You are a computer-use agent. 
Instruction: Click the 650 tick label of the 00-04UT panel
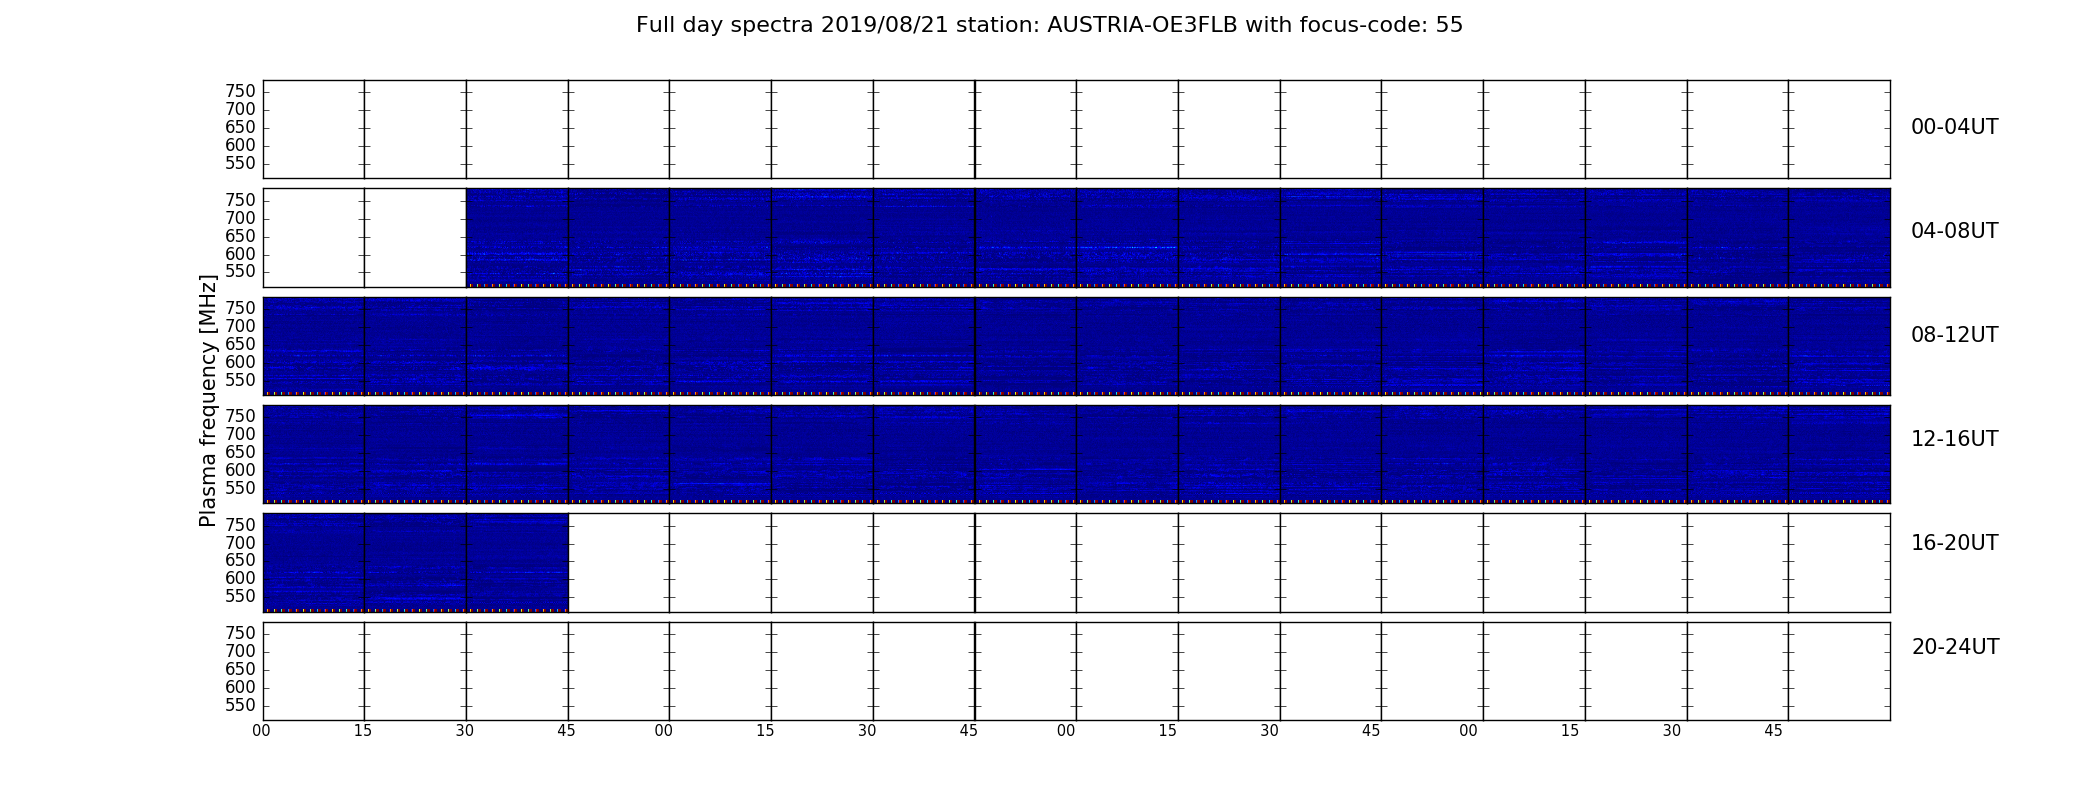pyautogui.click(x=240, y=128)
